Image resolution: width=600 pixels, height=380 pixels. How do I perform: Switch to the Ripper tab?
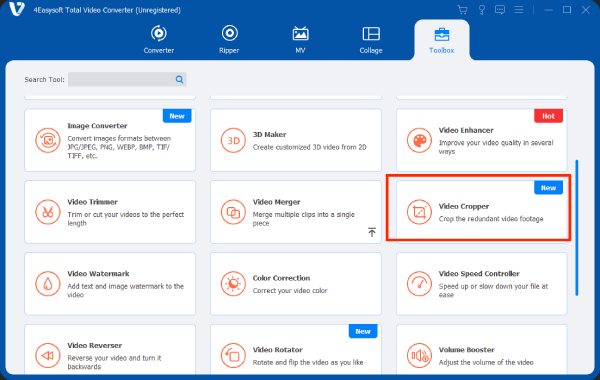(229, 39)
